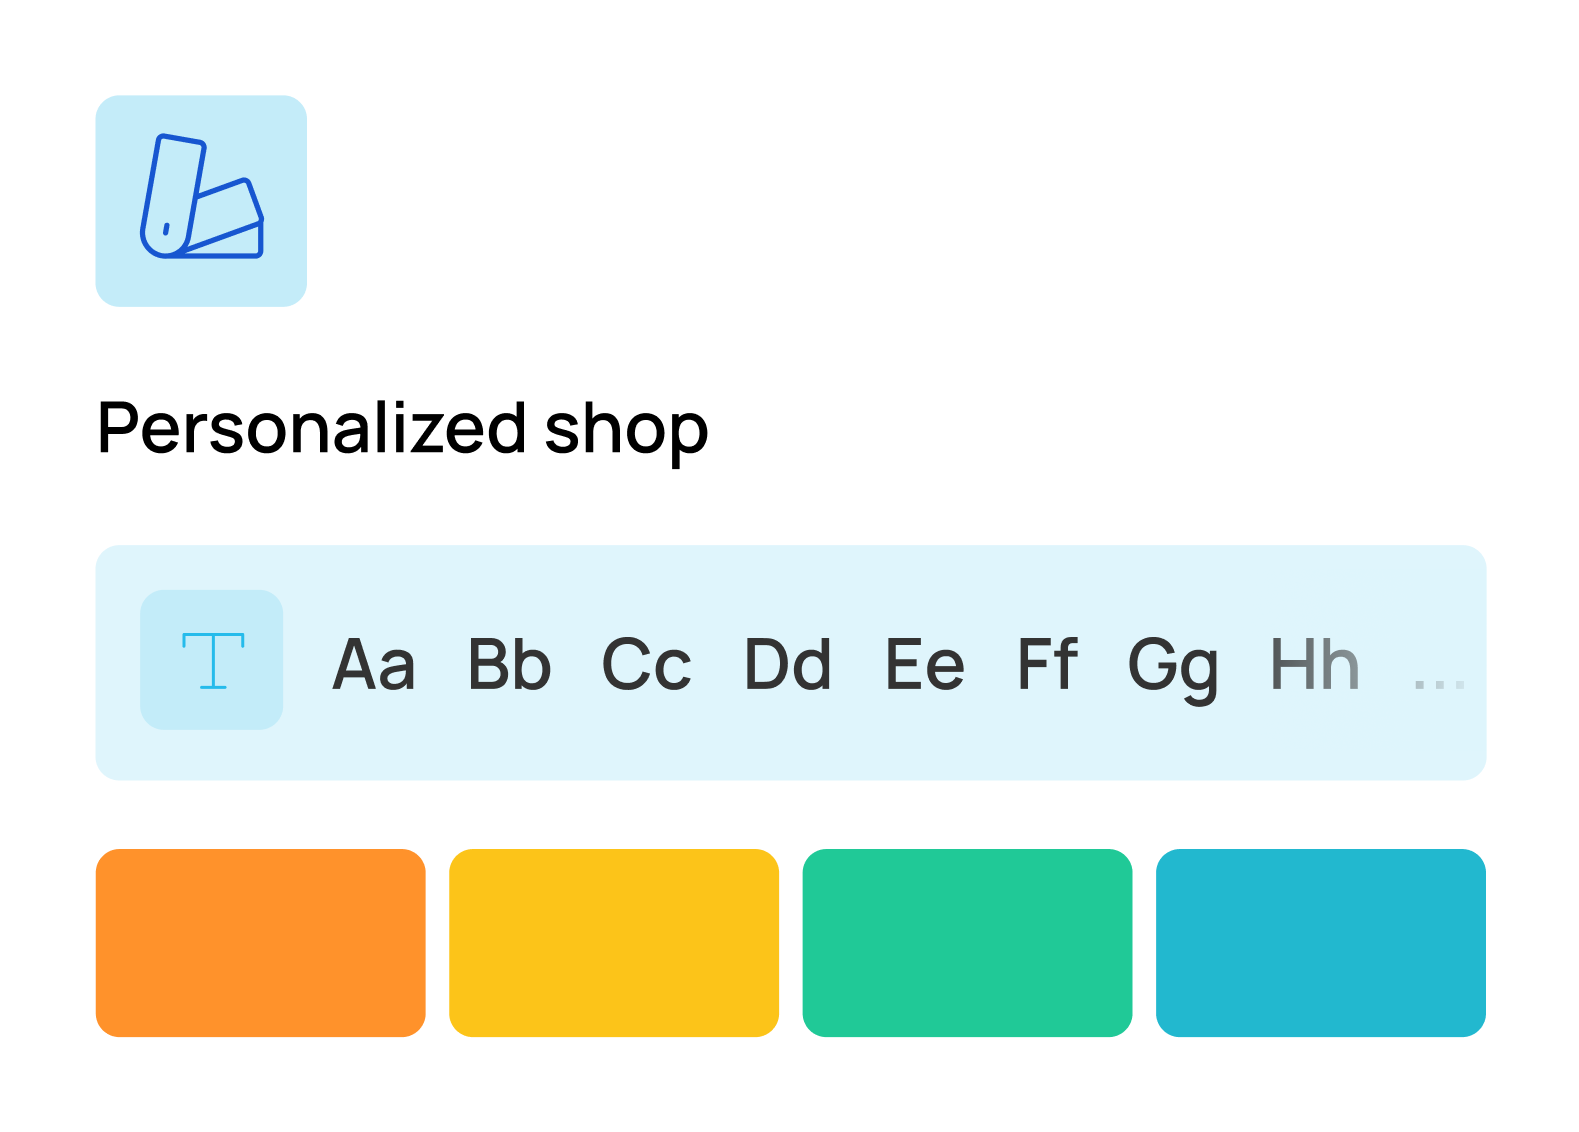Screen dimensions: 1579x1132
Task: Select the blue color swatch
Action: pyautogui.click(x=1321, y=943)
